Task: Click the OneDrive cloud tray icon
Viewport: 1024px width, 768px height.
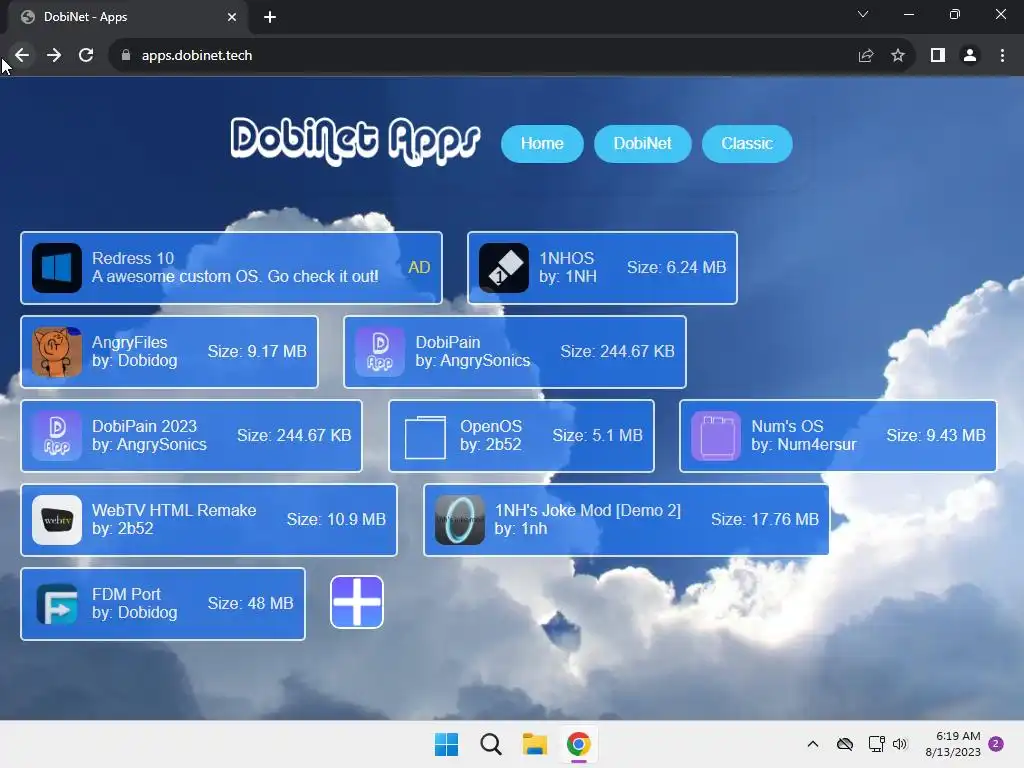Action: click(x=845, y=744)
